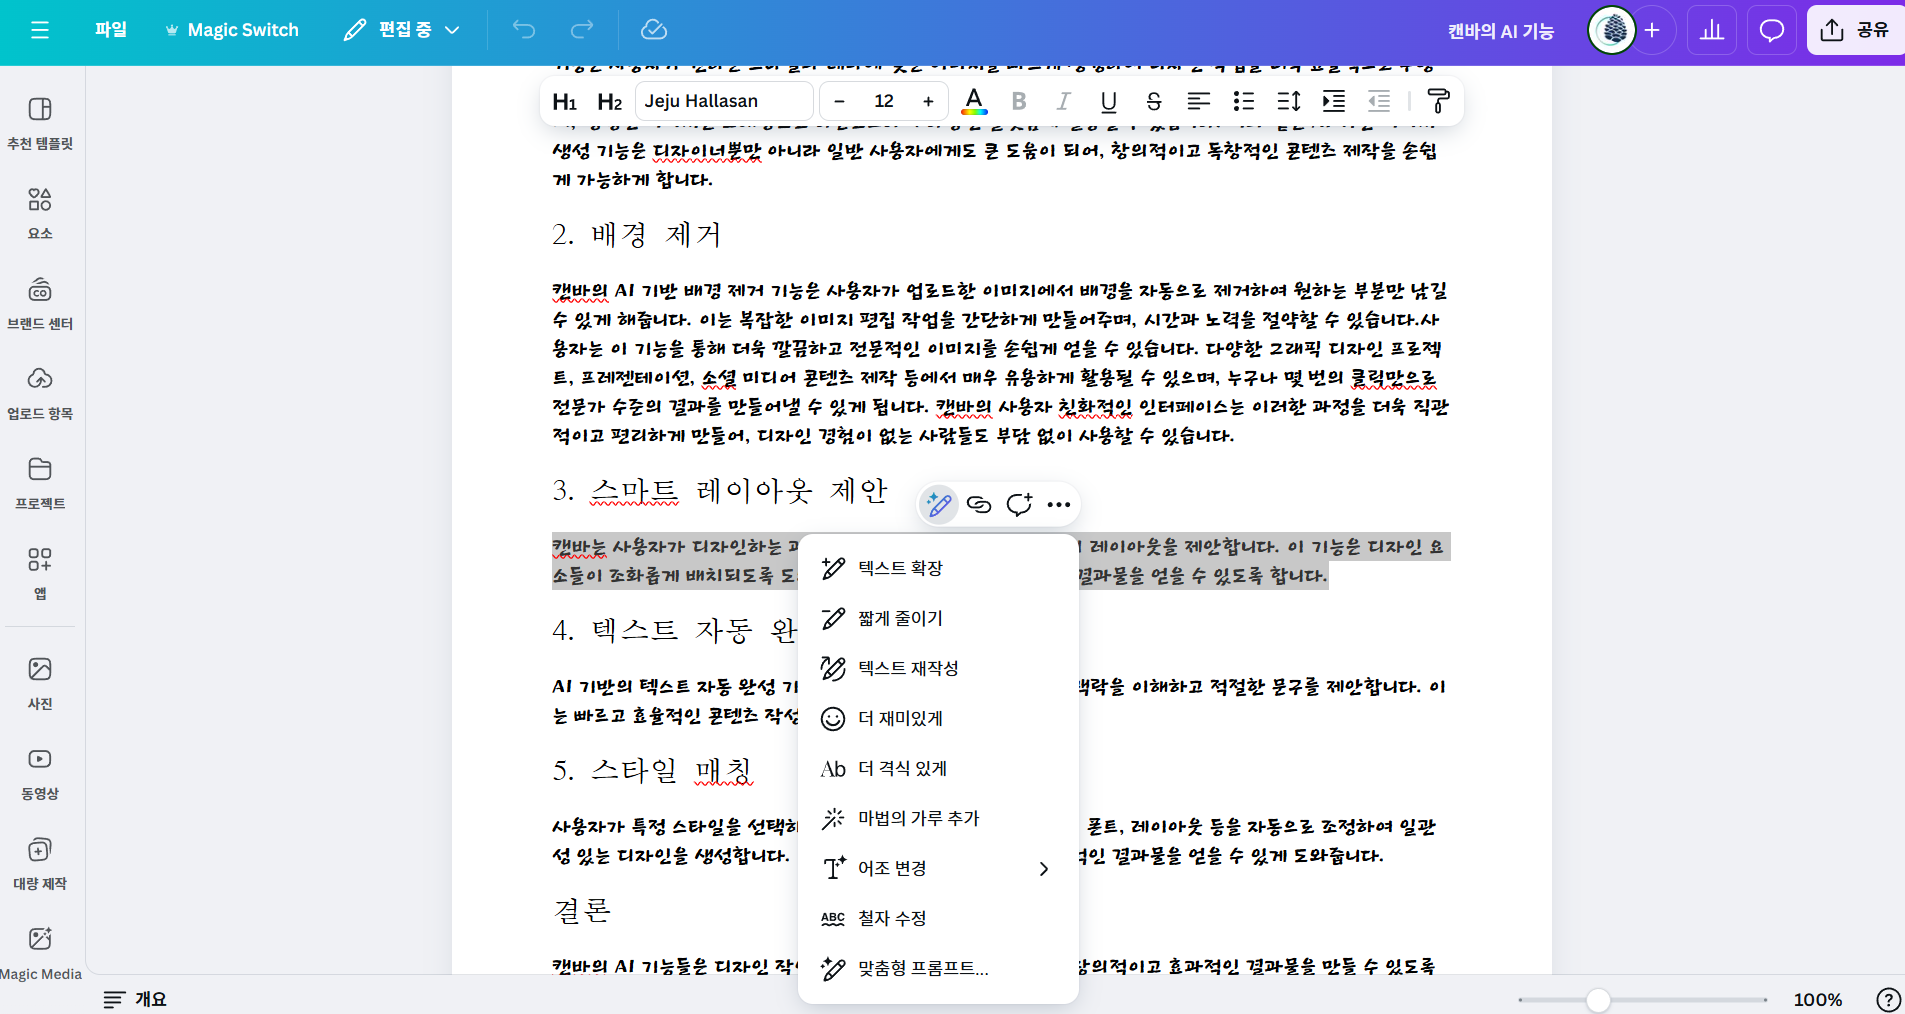
Task: Open more options ellipsis menu
Action: (1059, 505)
